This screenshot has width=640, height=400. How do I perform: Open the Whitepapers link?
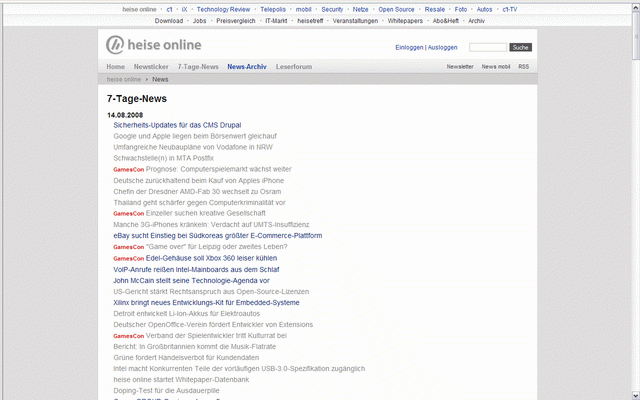[x=405, y=21]
